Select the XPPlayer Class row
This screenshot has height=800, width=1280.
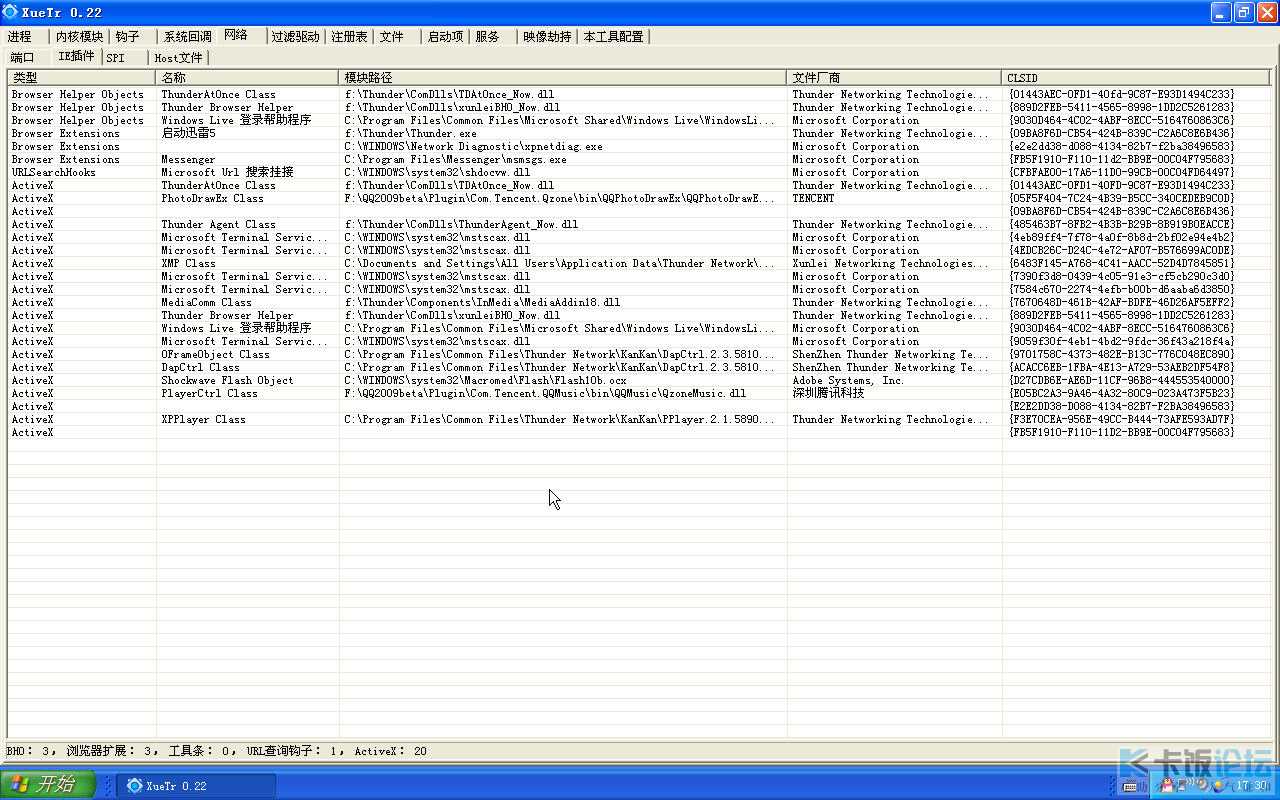(639, 419)
